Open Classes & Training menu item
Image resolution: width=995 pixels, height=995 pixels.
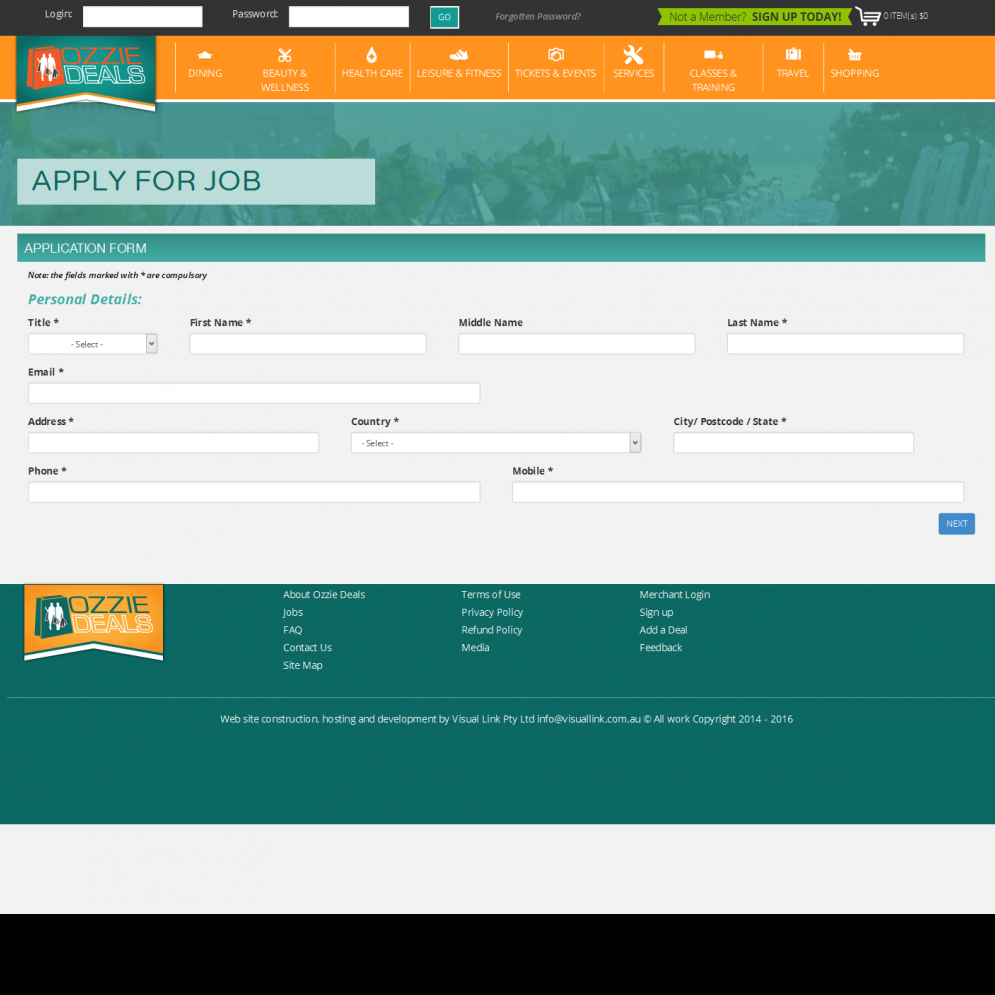pos(713,79)
